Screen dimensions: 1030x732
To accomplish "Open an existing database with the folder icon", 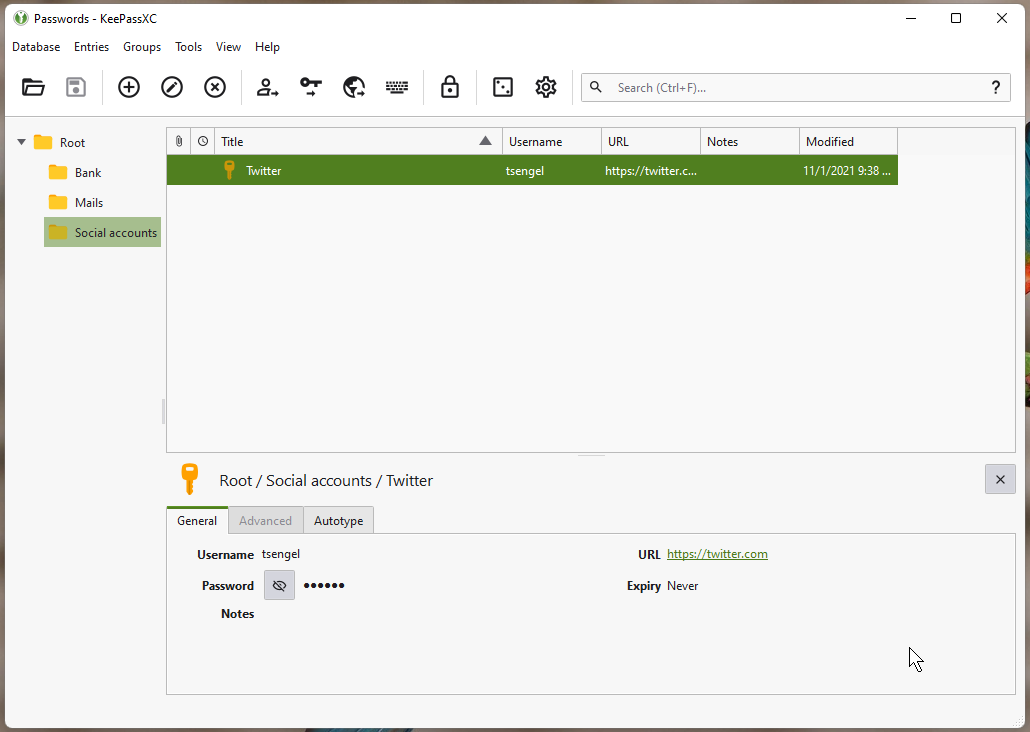I will [33, 87].
